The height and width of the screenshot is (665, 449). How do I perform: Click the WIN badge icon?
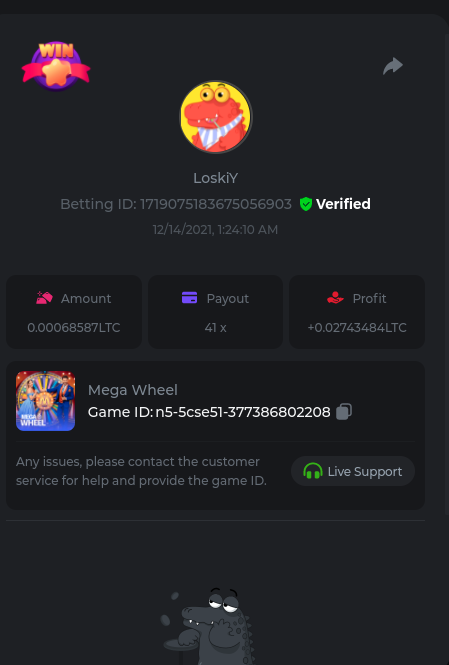(56, 66)
